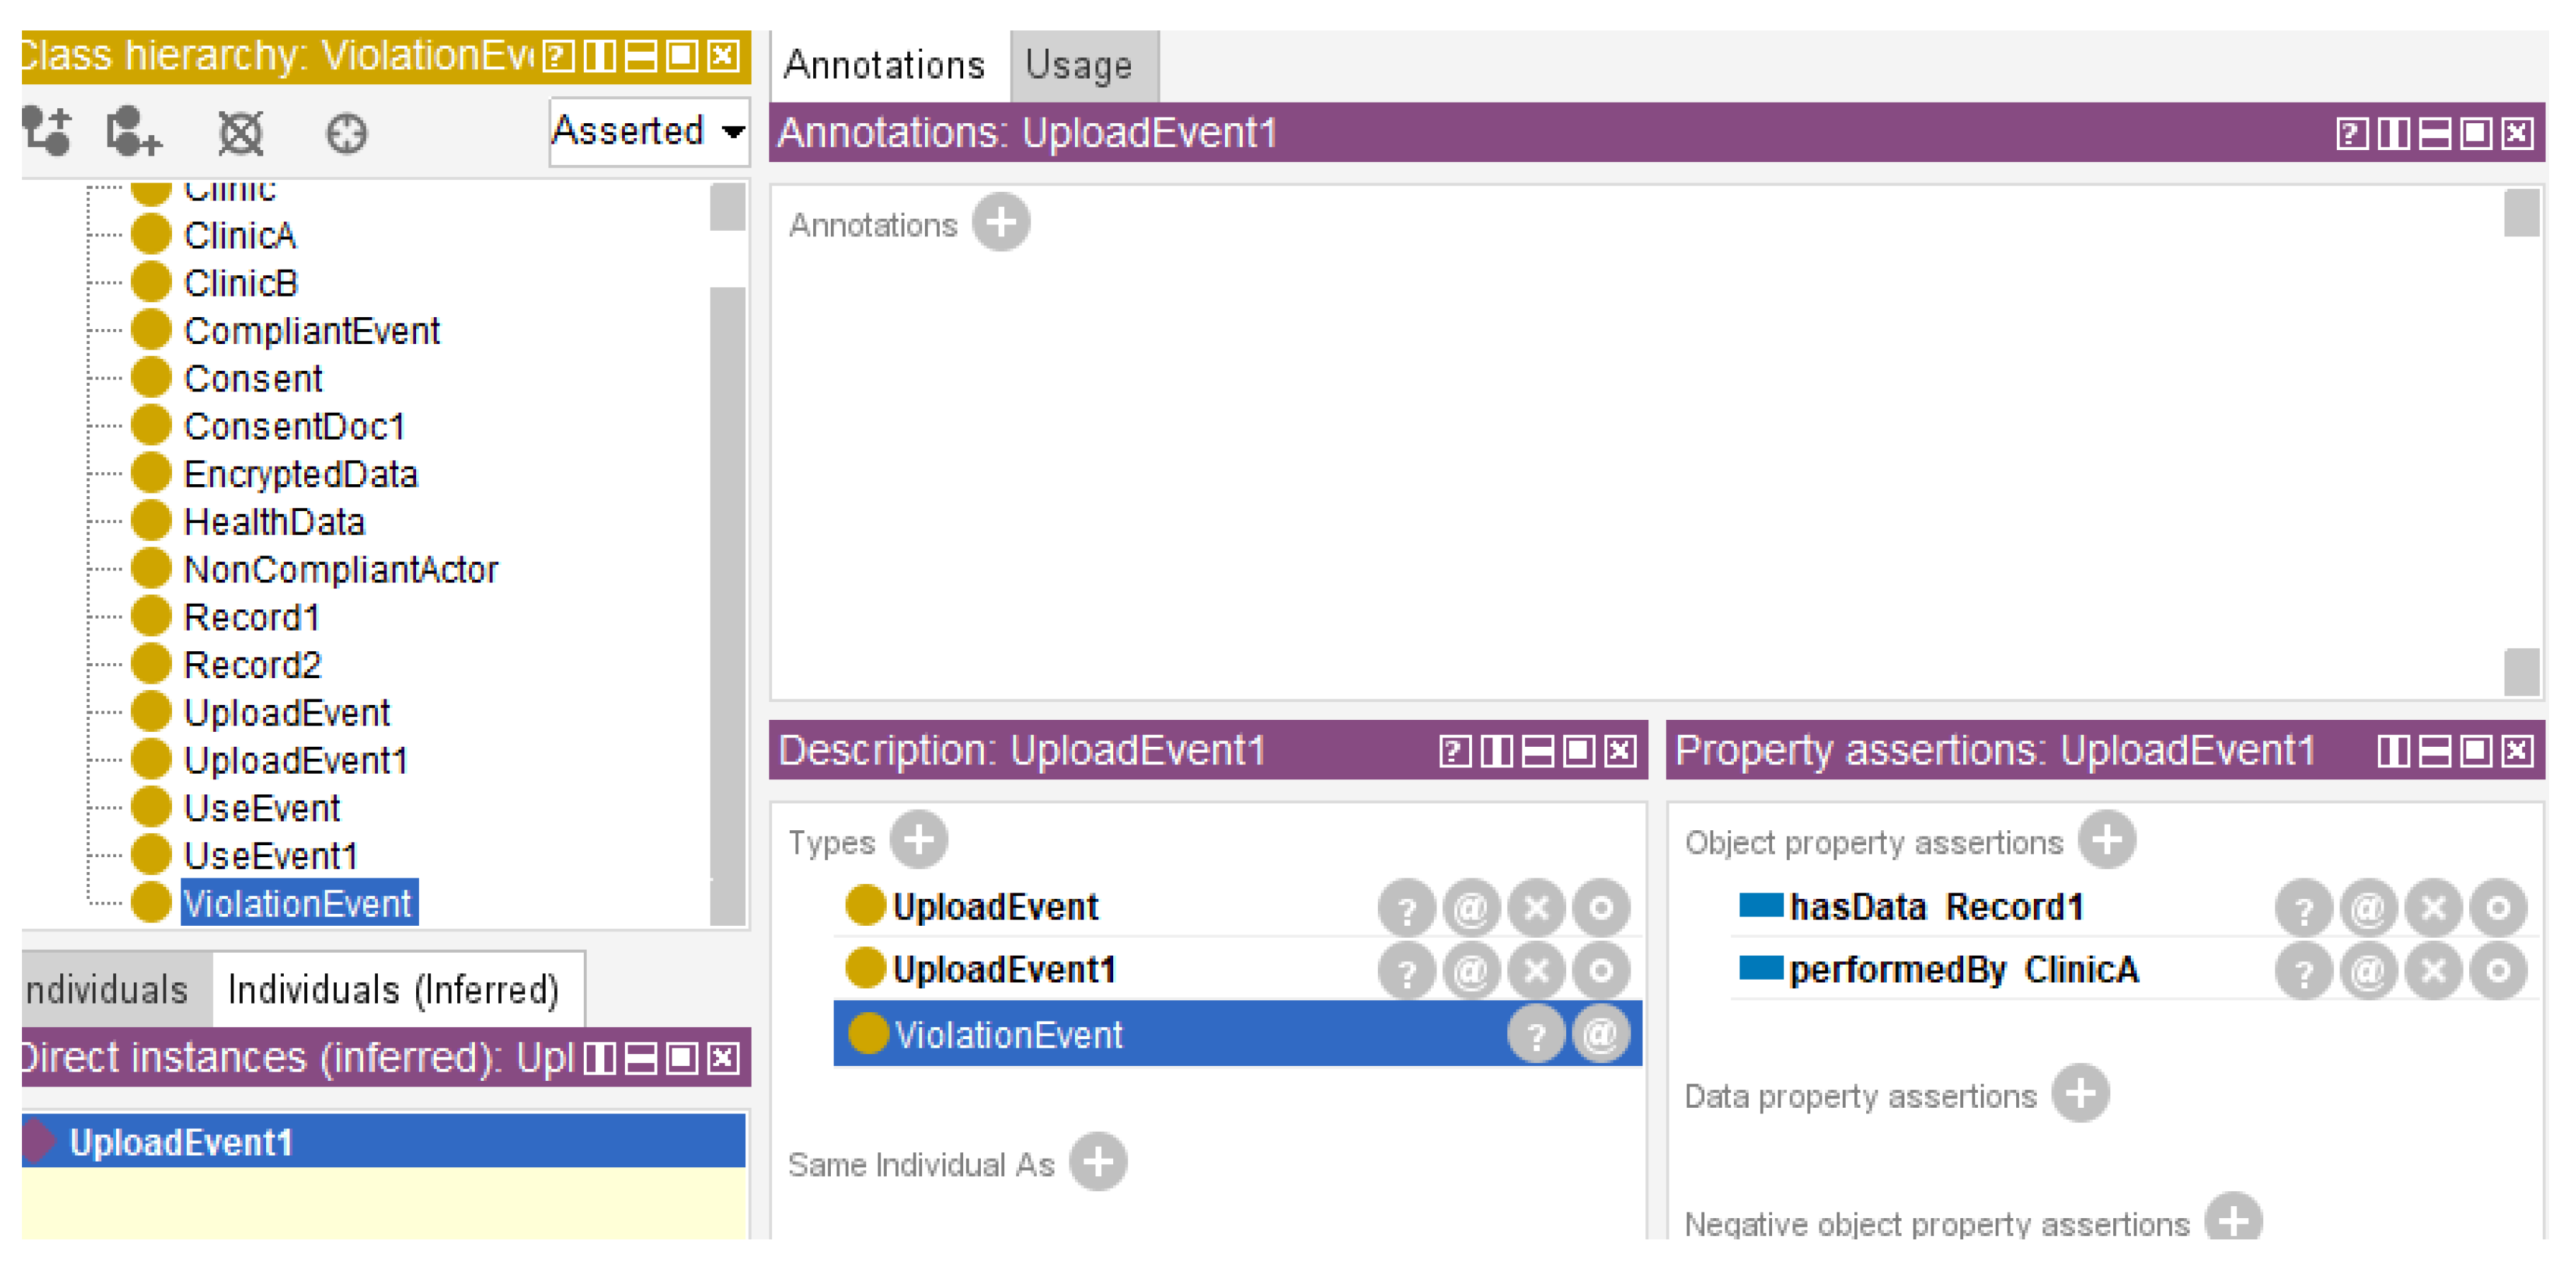Add a new annotation with plus button
This screenshot has height=1267, width=2576.
pyautogui.click(x=1000, y=222)
